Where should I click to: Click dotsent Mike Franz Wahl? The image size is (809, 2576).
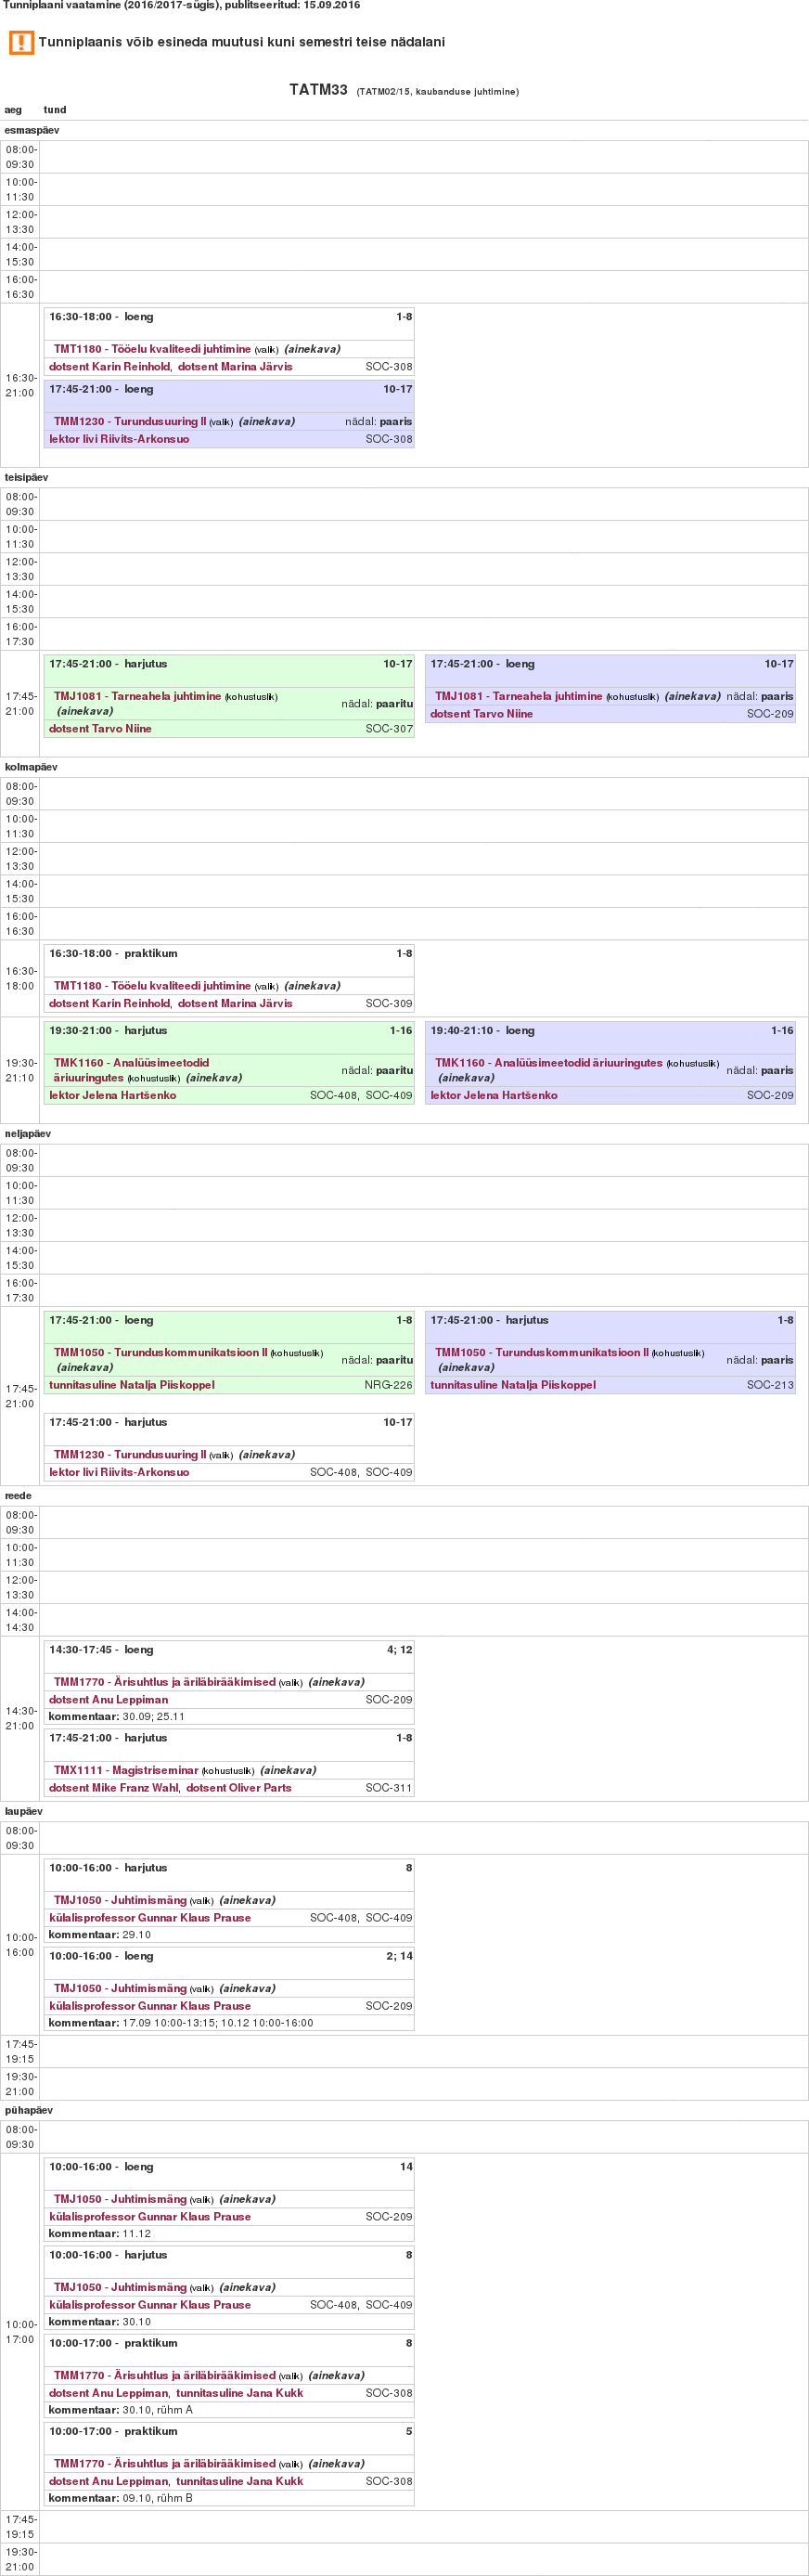click(x=109, y=1787)
